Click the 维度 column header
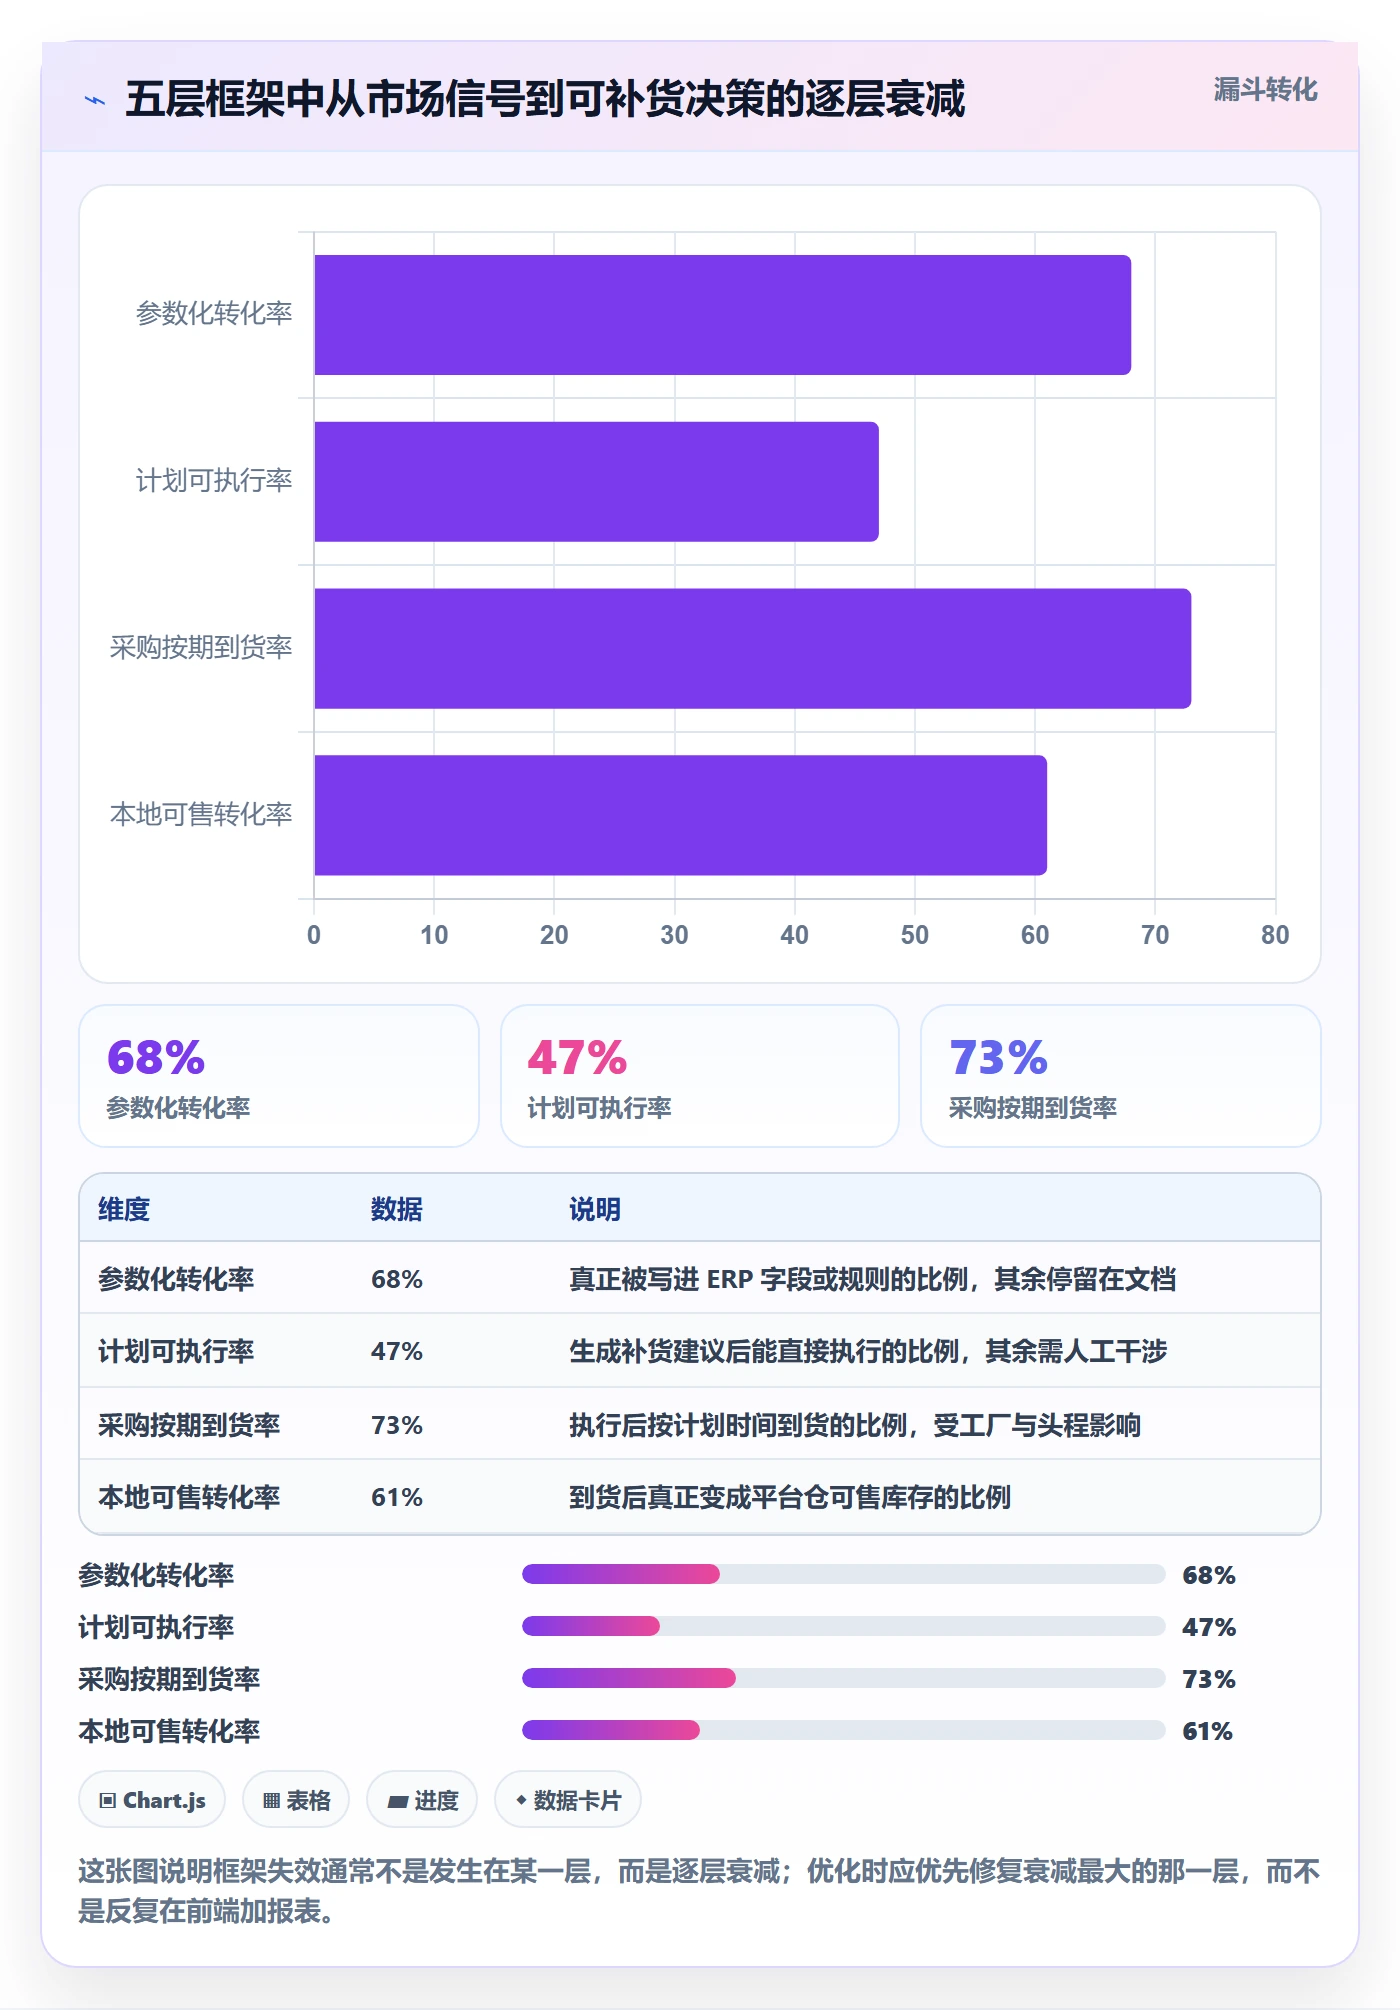This screenshot has height=2010, width=1400. (124, 1209)
